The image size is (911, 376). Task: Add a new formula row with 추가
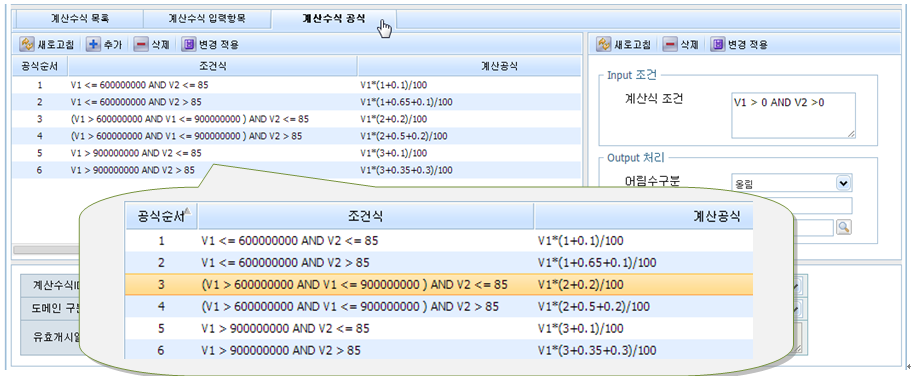tap(105, 44)
